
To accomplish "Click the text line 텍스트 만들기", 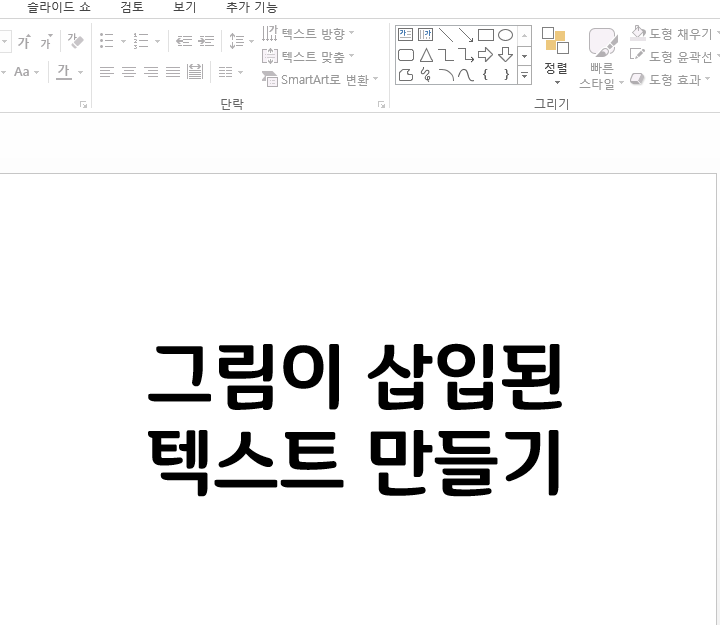I will [x=355, y=462].
